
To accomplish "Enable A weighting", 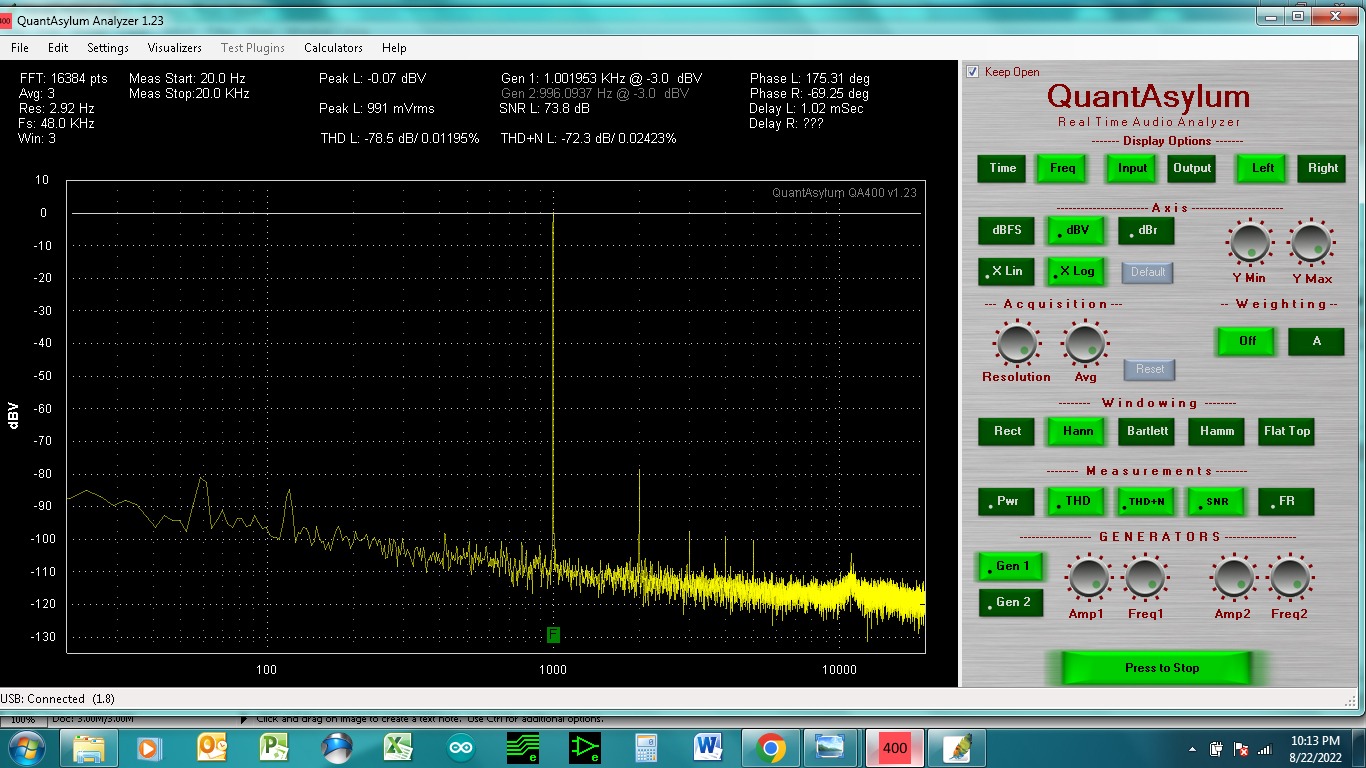I will (1316, 341).
